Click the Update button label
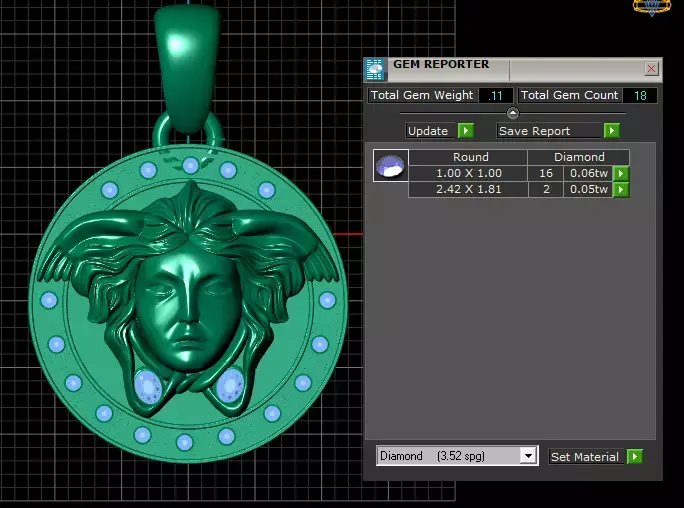684x508 pixels. [x=428, y=131]
